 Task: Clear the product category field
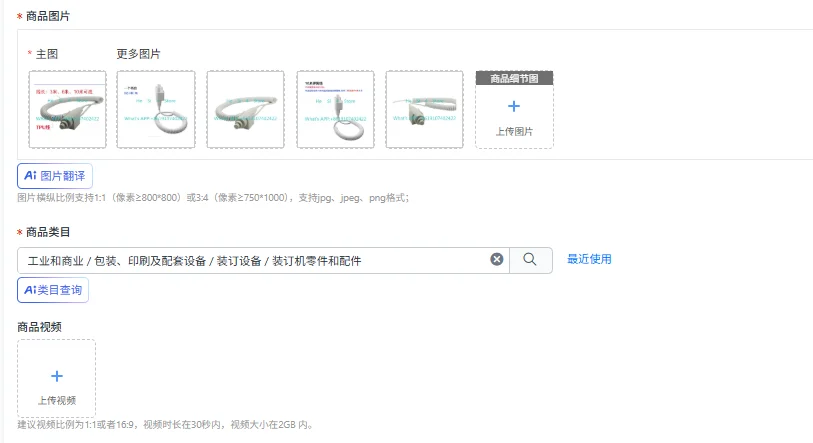tap(497, 259)
